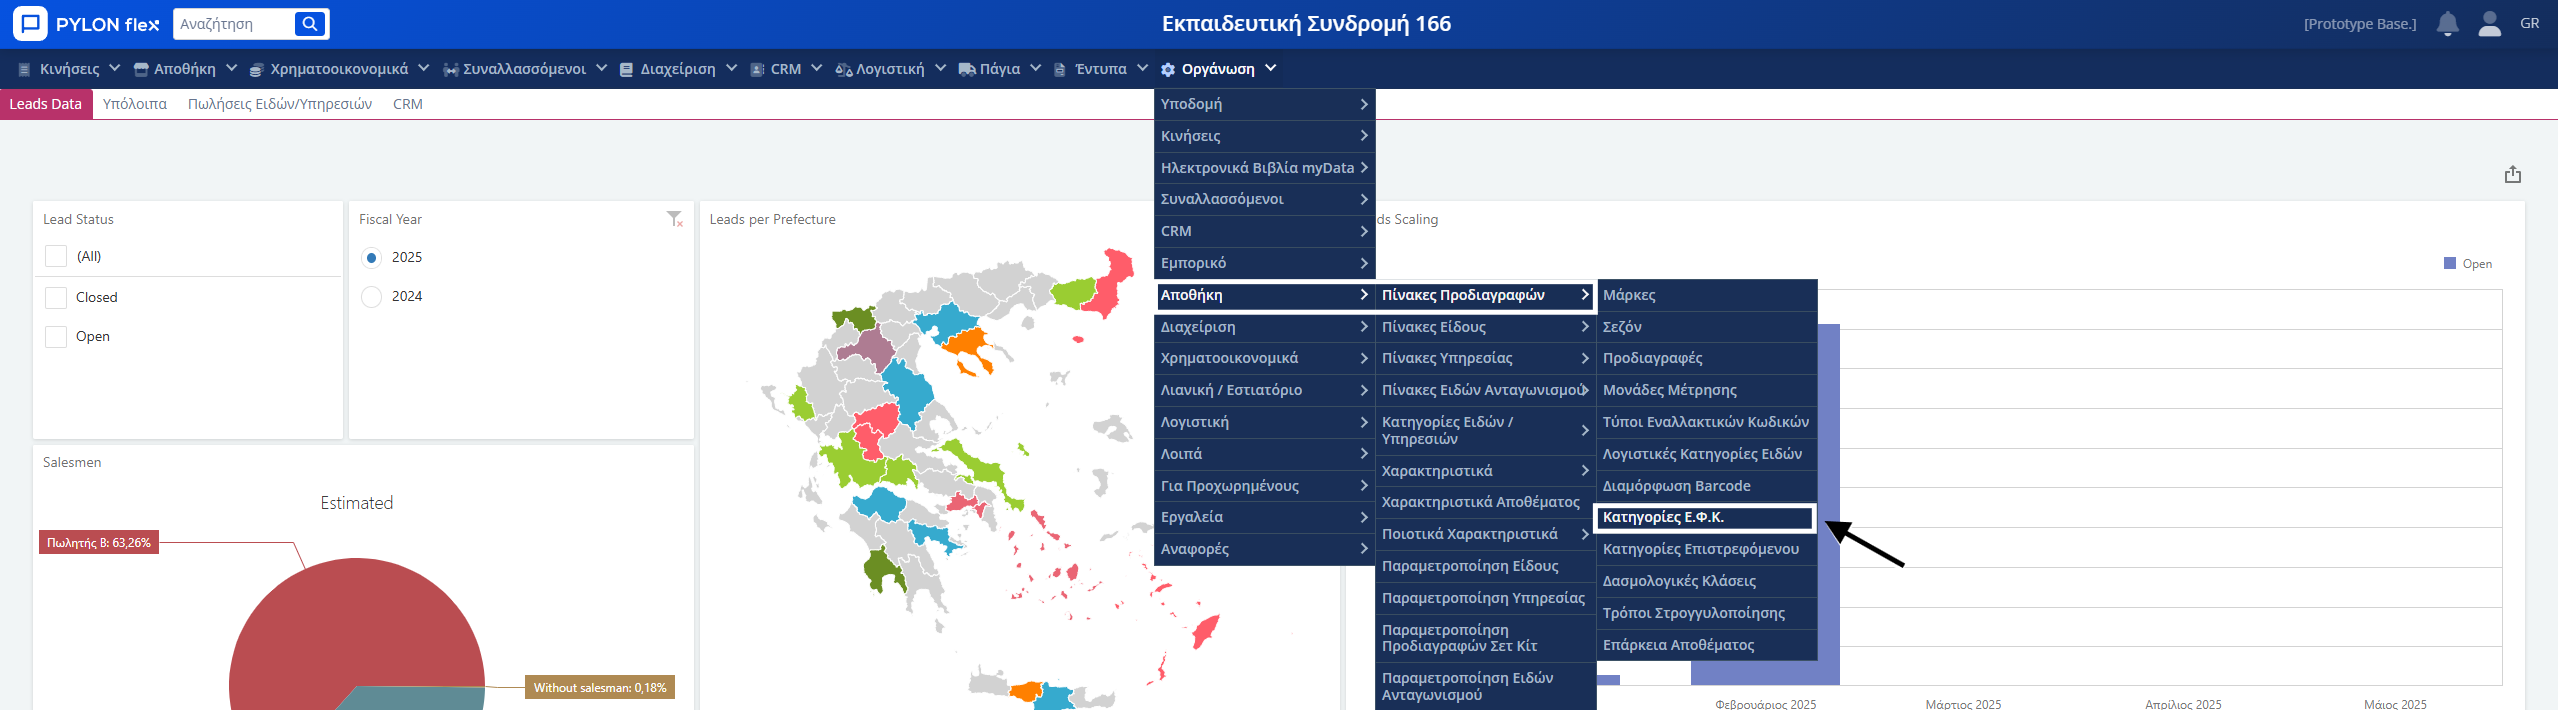Click the GR language button
The image size is (2558, 710).
coord(2530,23)
